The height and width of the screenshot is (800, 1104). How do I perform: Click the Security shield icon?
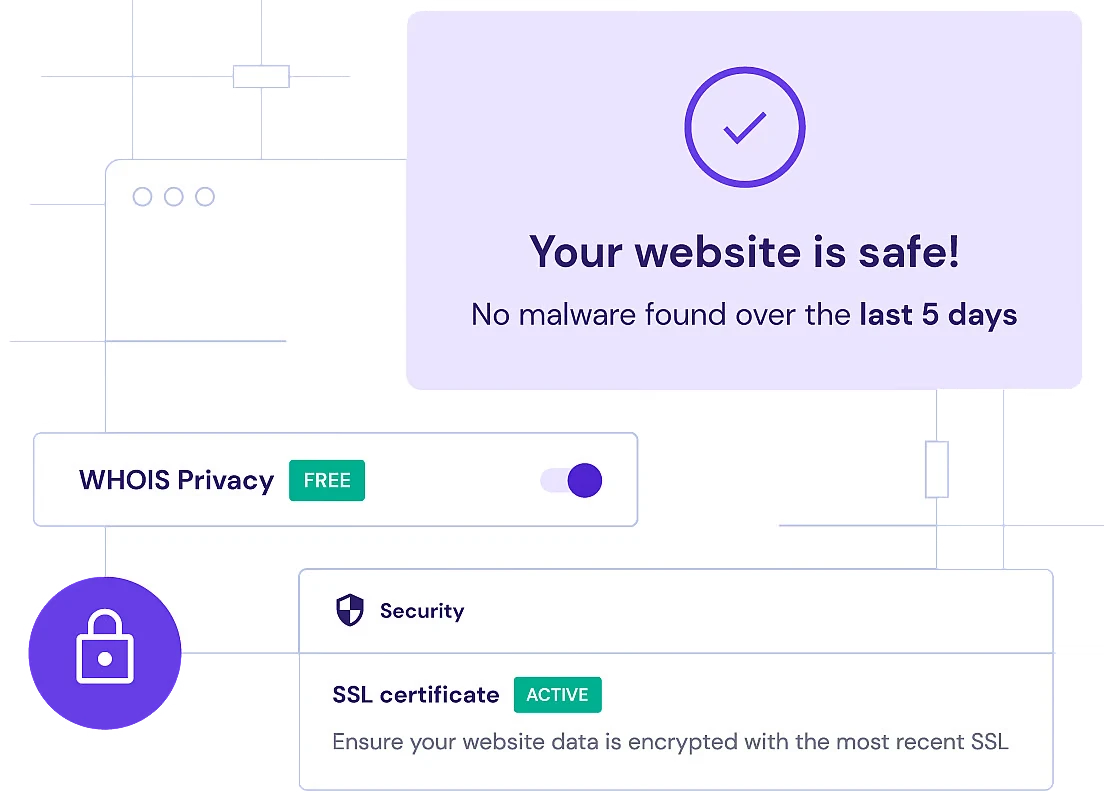pyautogui.click(x=349, y=610)
